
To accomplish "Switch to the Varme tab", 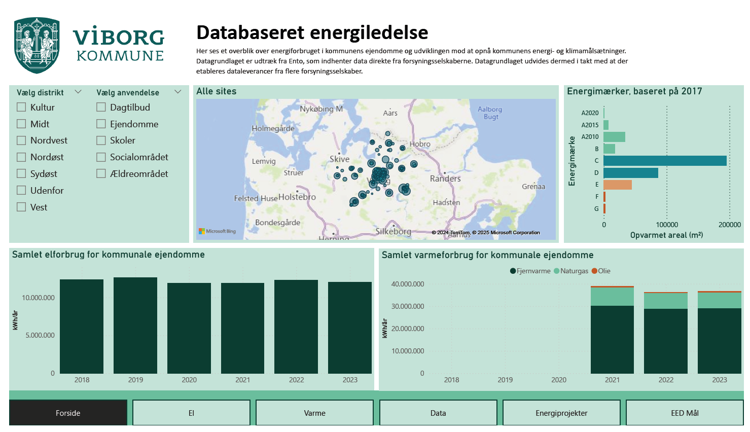I will tap(314, 412).
